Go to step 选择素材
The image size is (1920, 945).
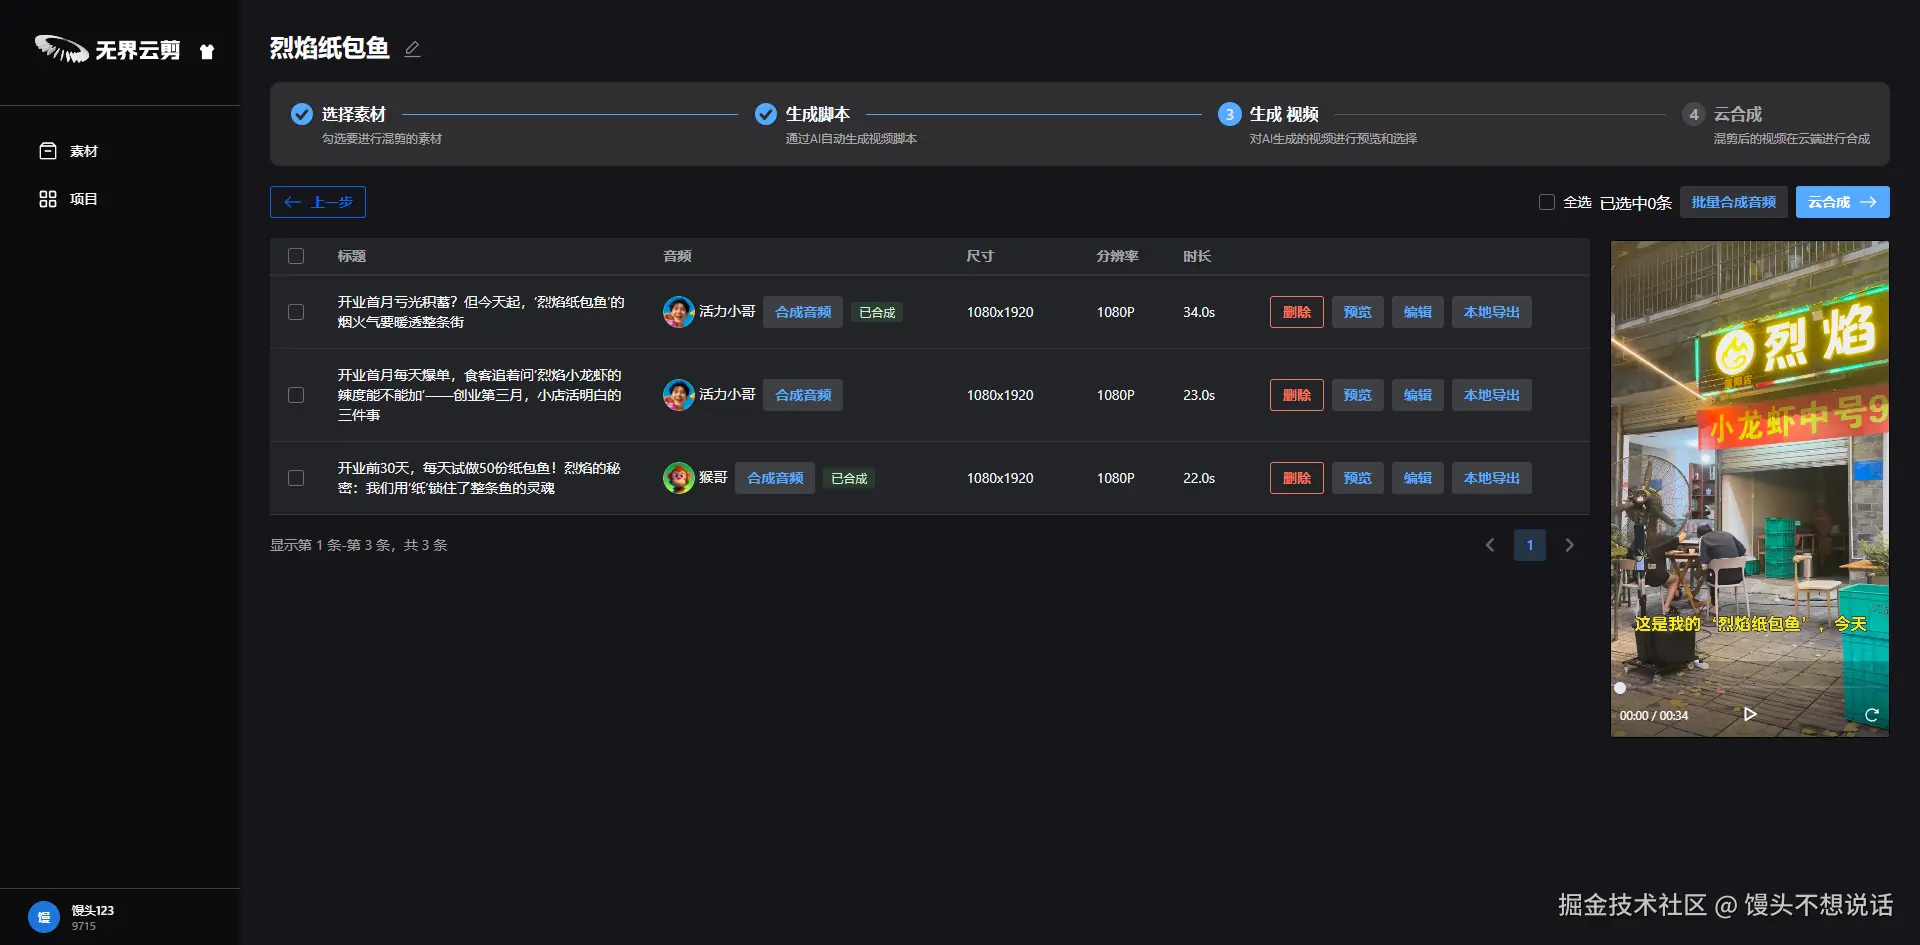(x=353, y=114)
